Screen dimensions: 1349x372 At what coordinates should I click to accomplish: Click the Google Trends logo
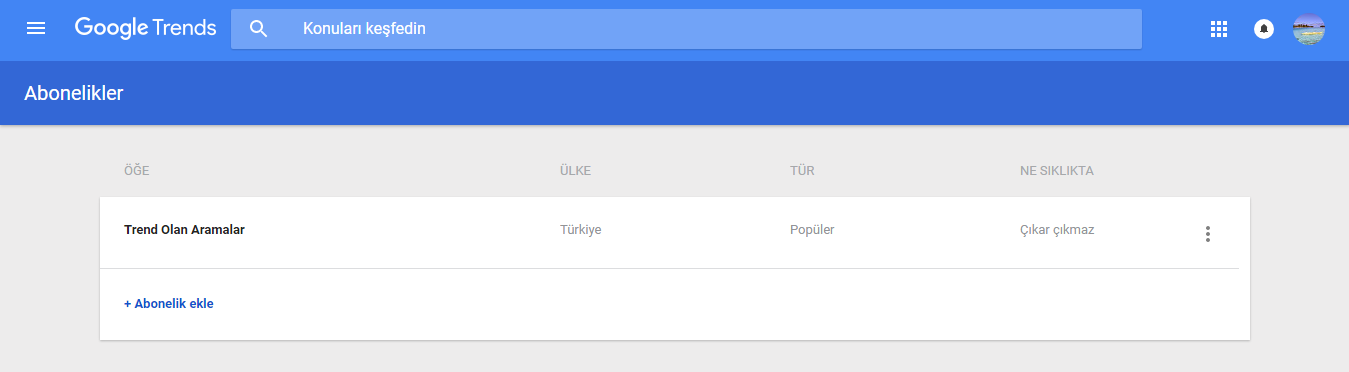point(145,29)
